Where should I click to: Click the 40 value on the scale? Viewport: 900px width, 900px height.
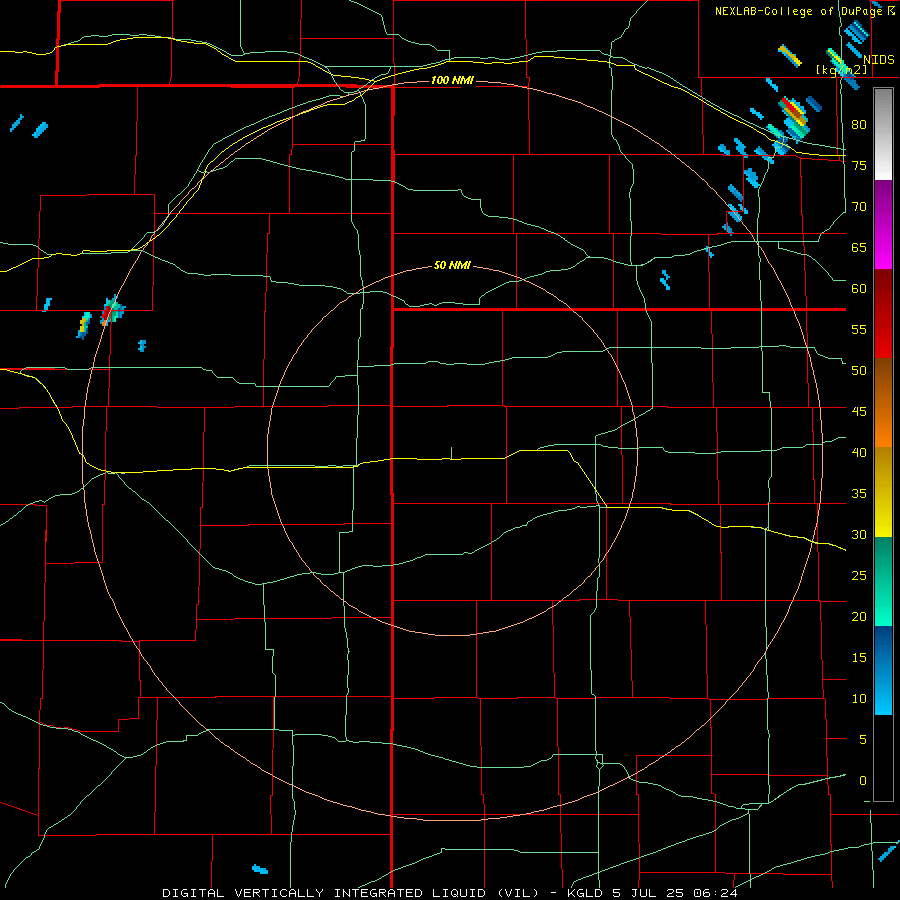click(859, 452)
